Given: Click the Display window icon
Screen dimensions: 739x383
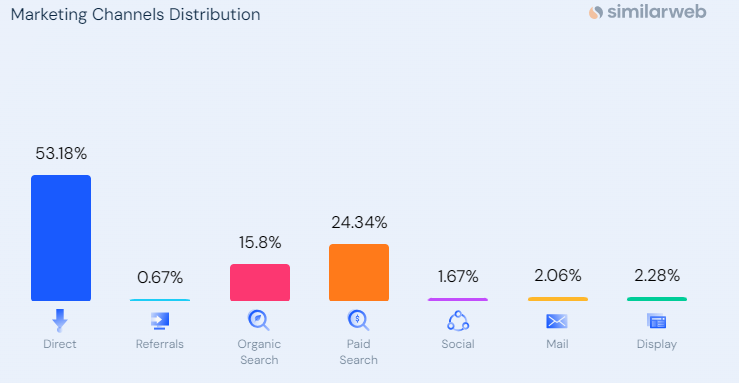Looking at the screenshot, I should (657, 321).
